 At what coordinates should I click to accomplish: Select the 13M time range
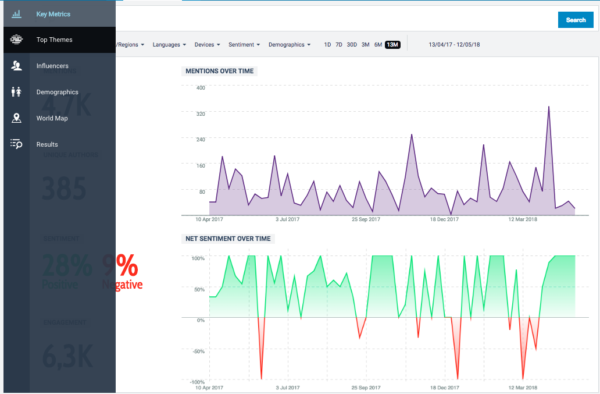(x=393, y=45)
